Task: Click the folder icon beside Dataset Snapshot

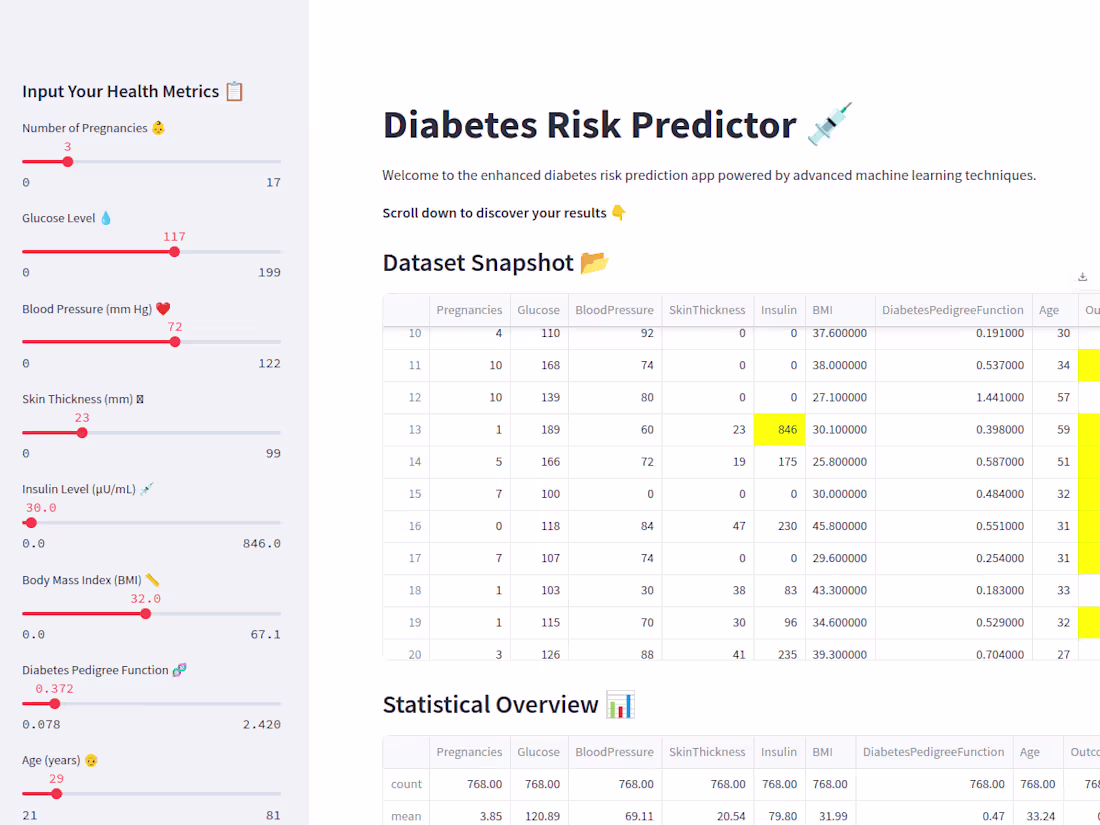Action: [593, 262]
